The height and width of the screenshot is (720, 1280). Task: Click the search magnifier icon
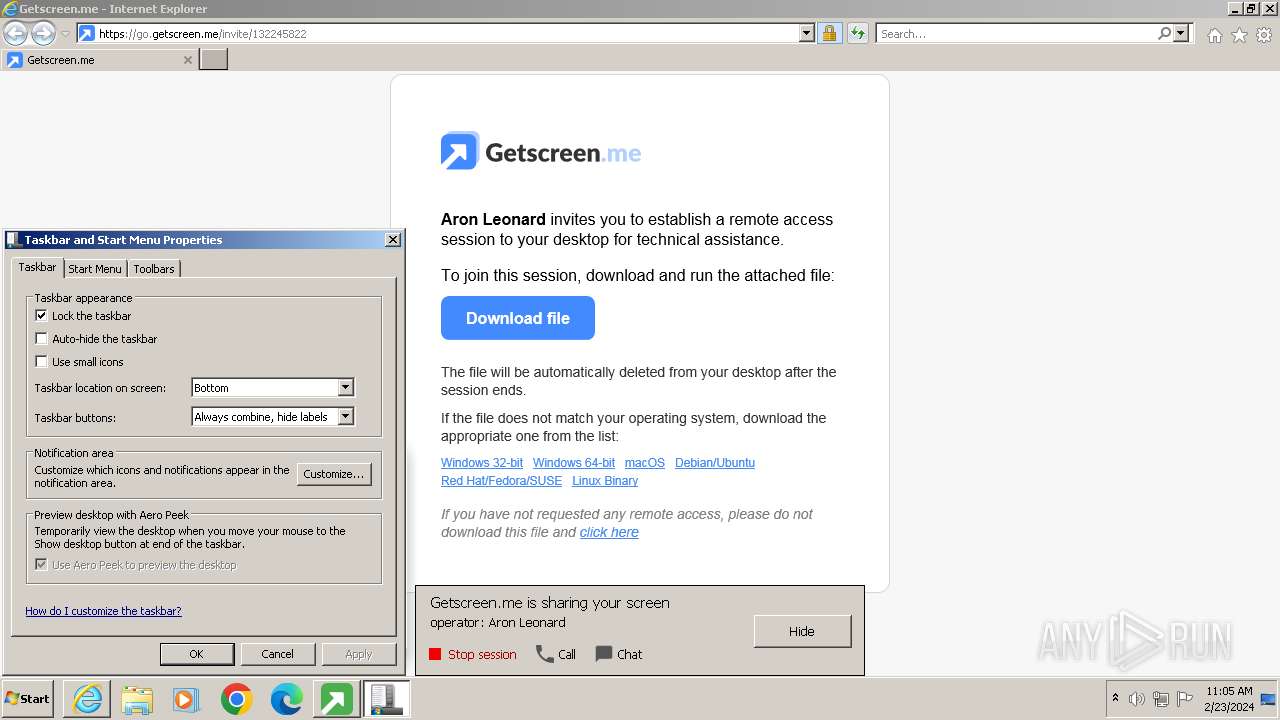click(1164, 33)
